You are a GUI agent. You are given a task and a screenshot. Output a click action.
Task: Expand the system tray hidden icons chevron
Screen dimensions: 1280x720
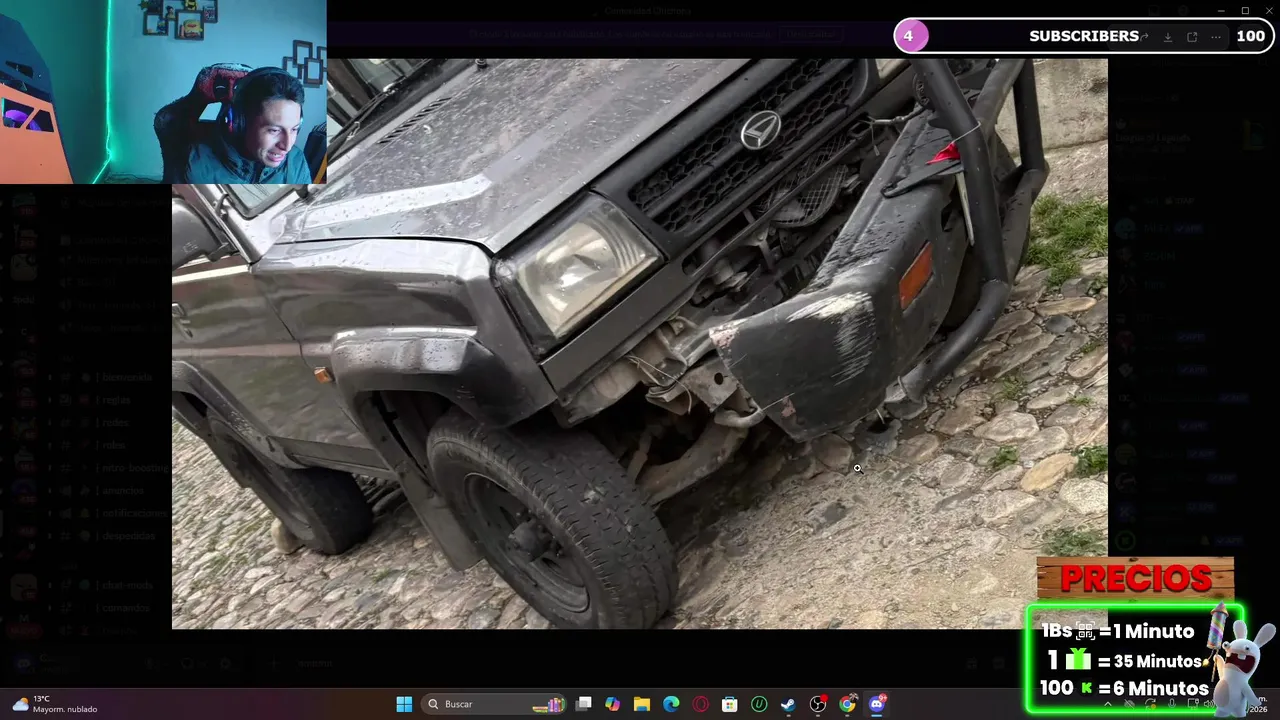coord(1107,704)
